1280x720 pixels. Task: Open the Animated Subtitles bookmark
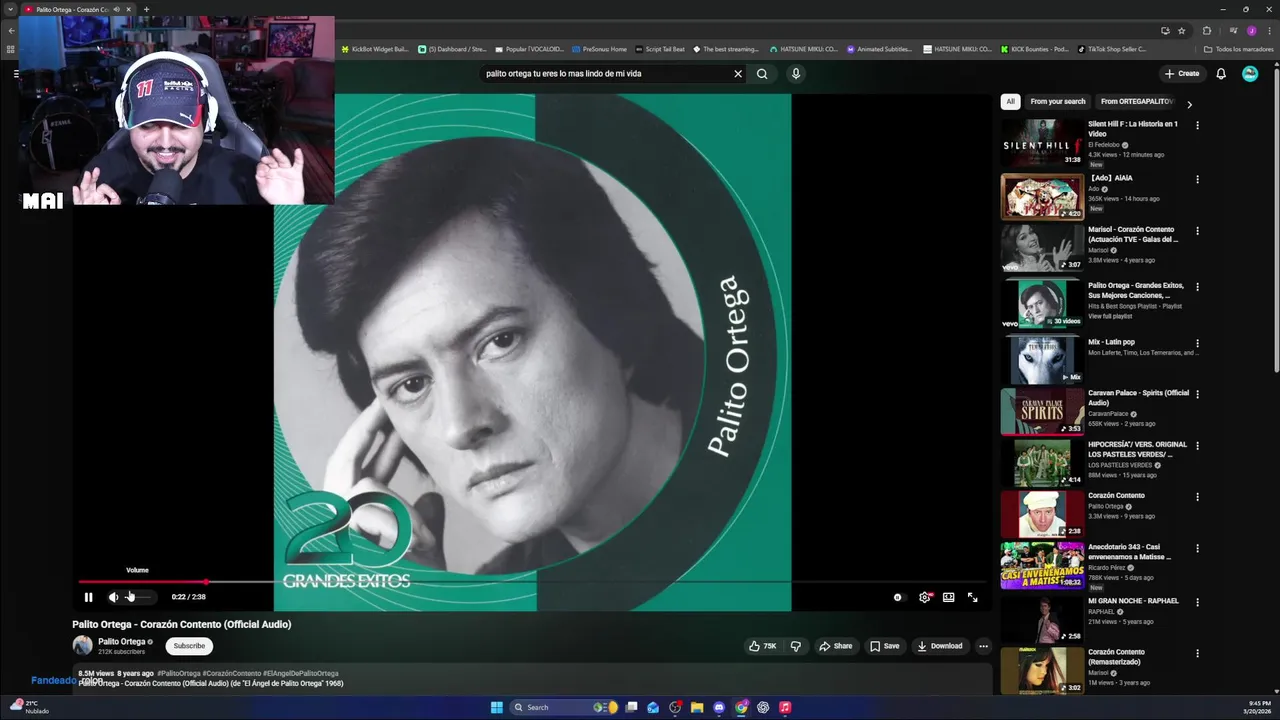click(x=879, y=49)
